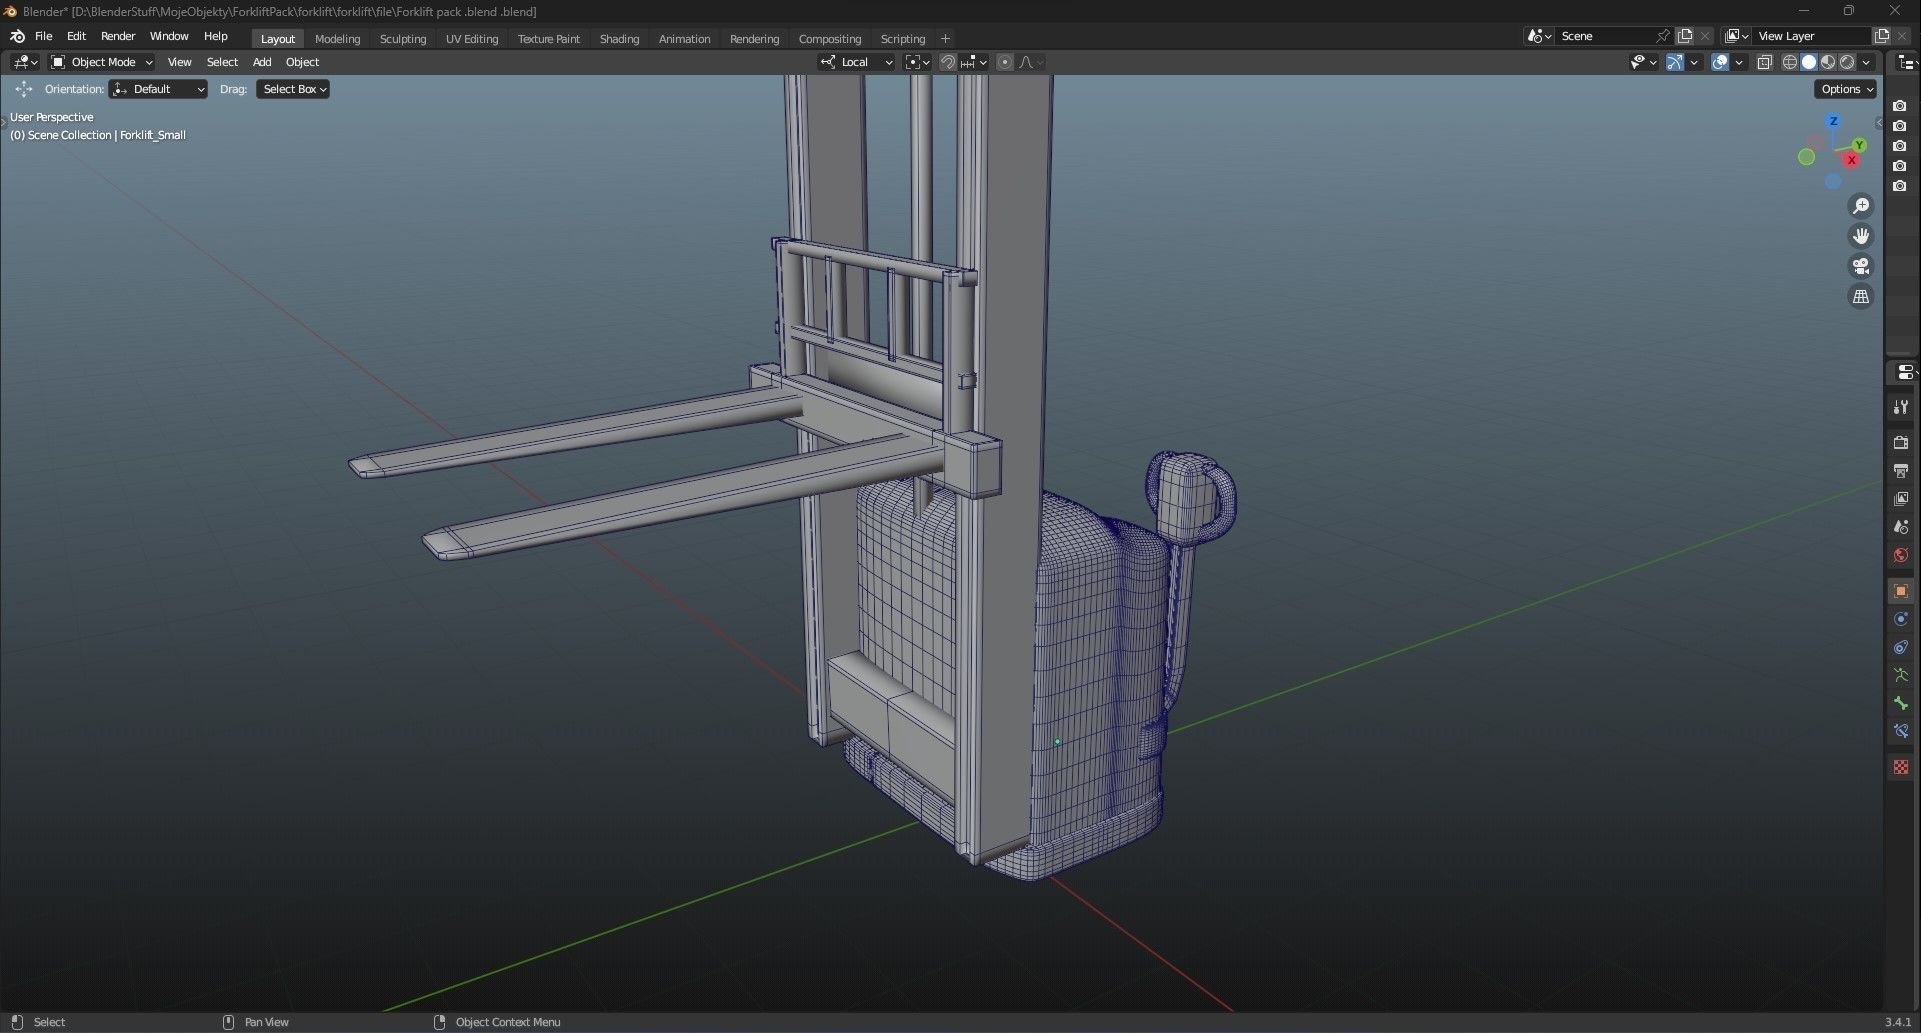Click the pan view hand icon

(x=1861, y=236)
